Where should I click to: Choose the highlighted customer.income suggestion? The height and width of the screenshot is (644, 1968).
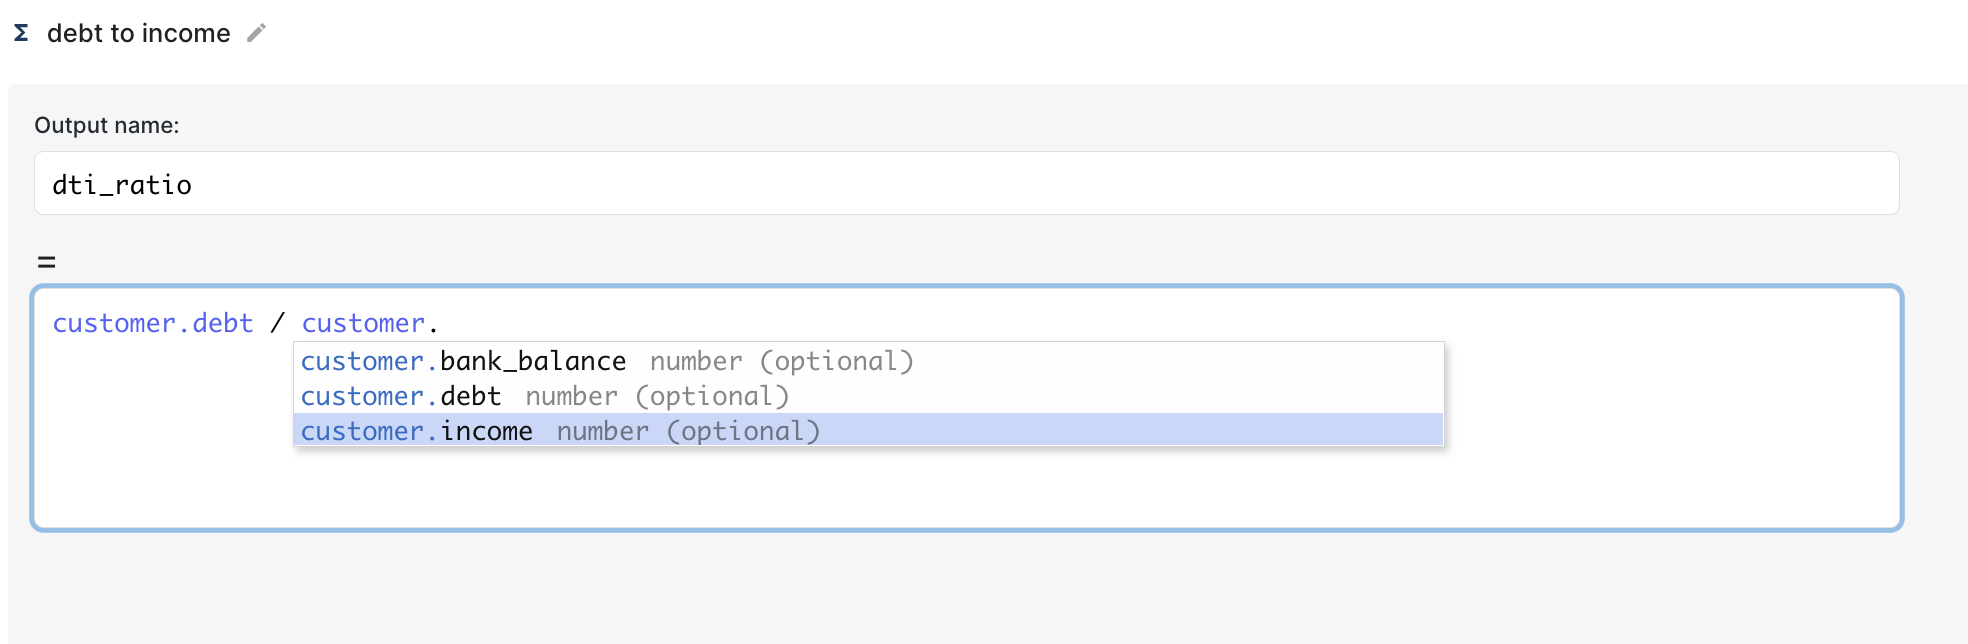point(417,431)
